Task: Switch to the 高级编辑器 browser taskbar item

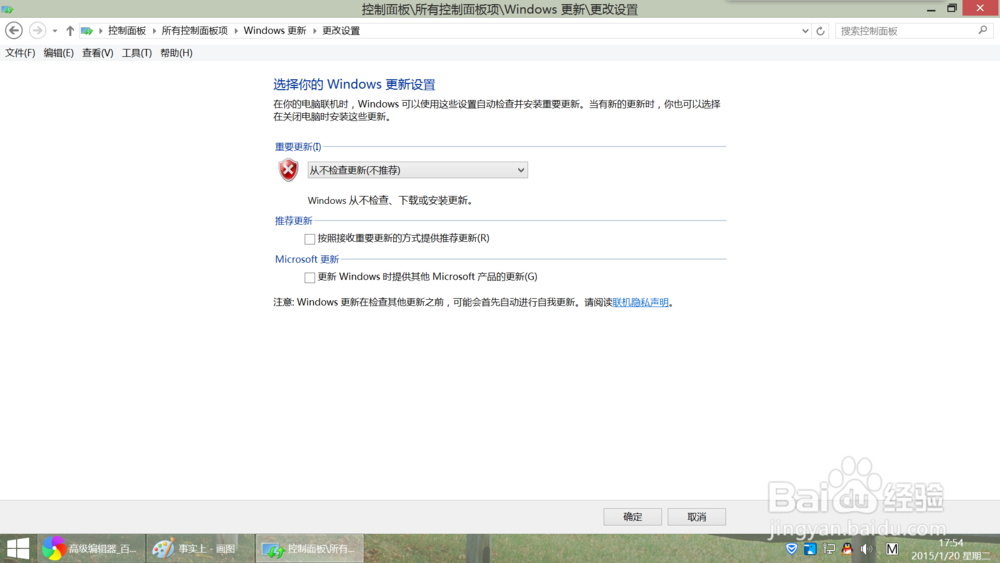Action: 91,548
